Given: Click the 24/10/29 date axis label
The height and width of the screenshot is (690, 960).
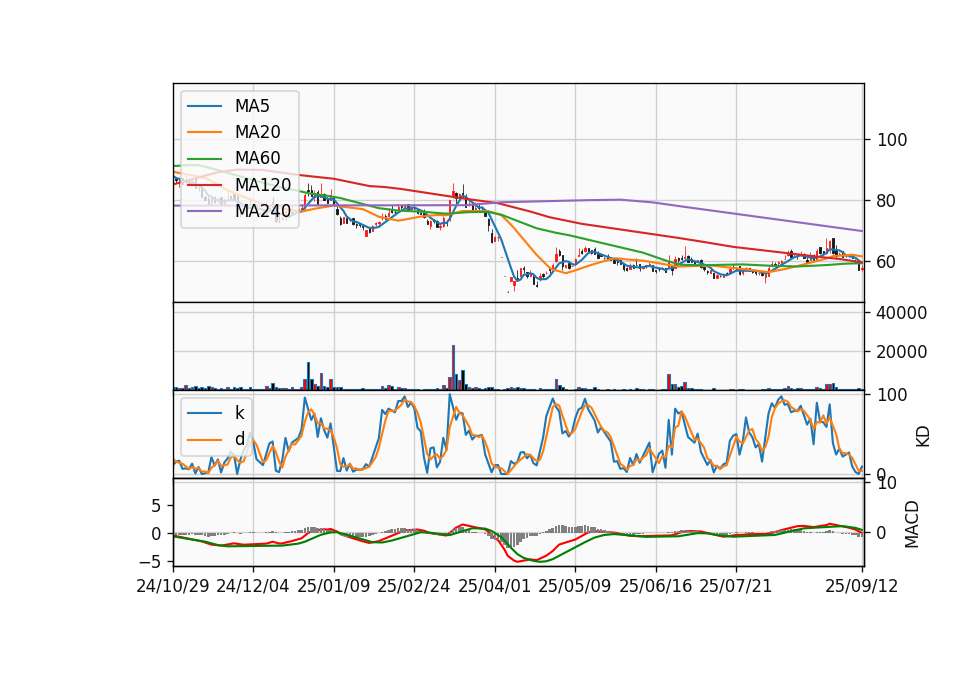Looking at the screenshot, I should [x=173, y=586].
